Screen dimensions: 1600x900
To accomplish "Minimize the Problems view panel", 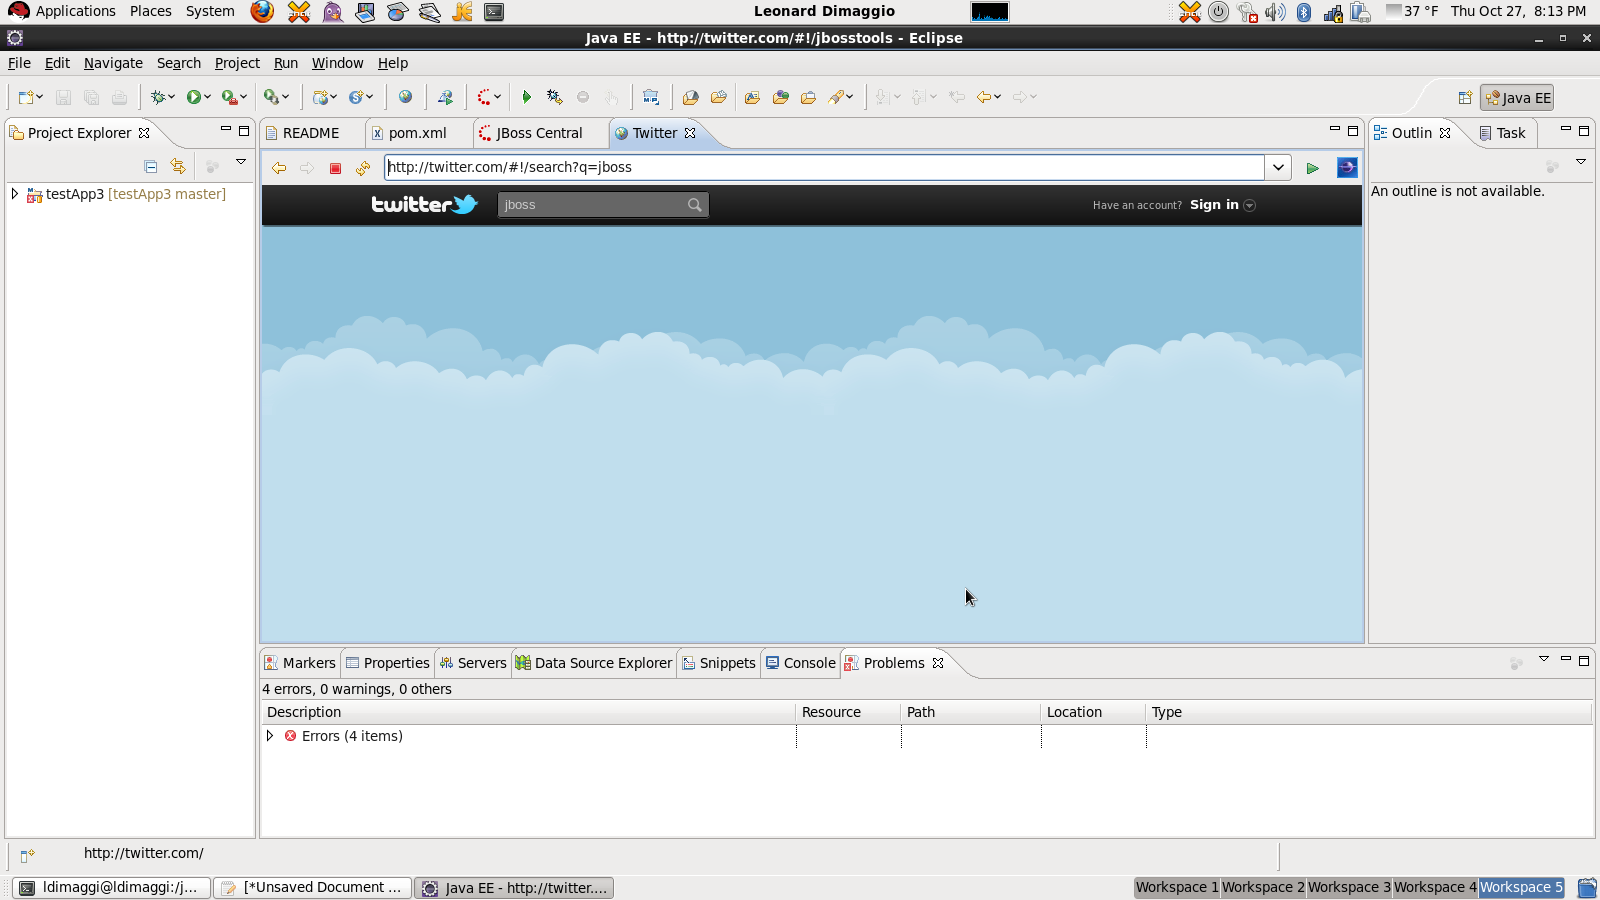I will tap(1566, 659).
